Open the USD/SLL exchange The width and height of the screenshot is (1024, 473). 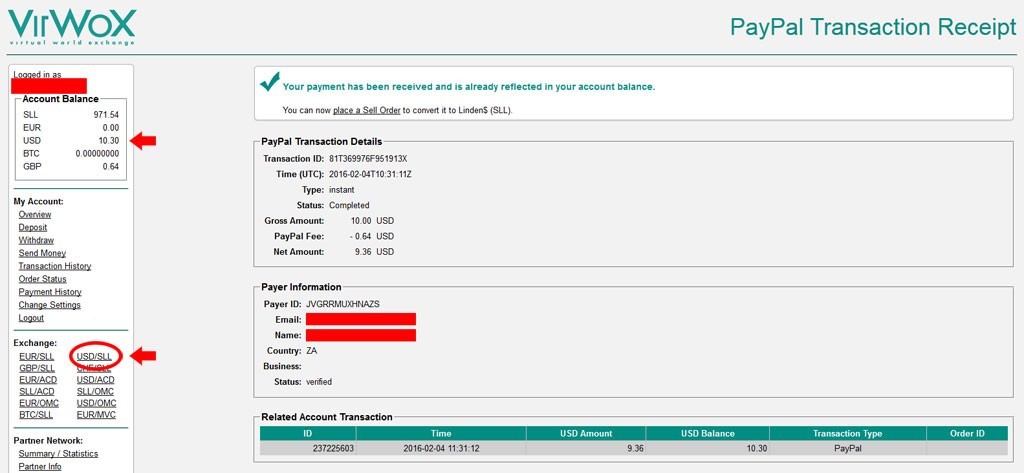tap(94, 357)
